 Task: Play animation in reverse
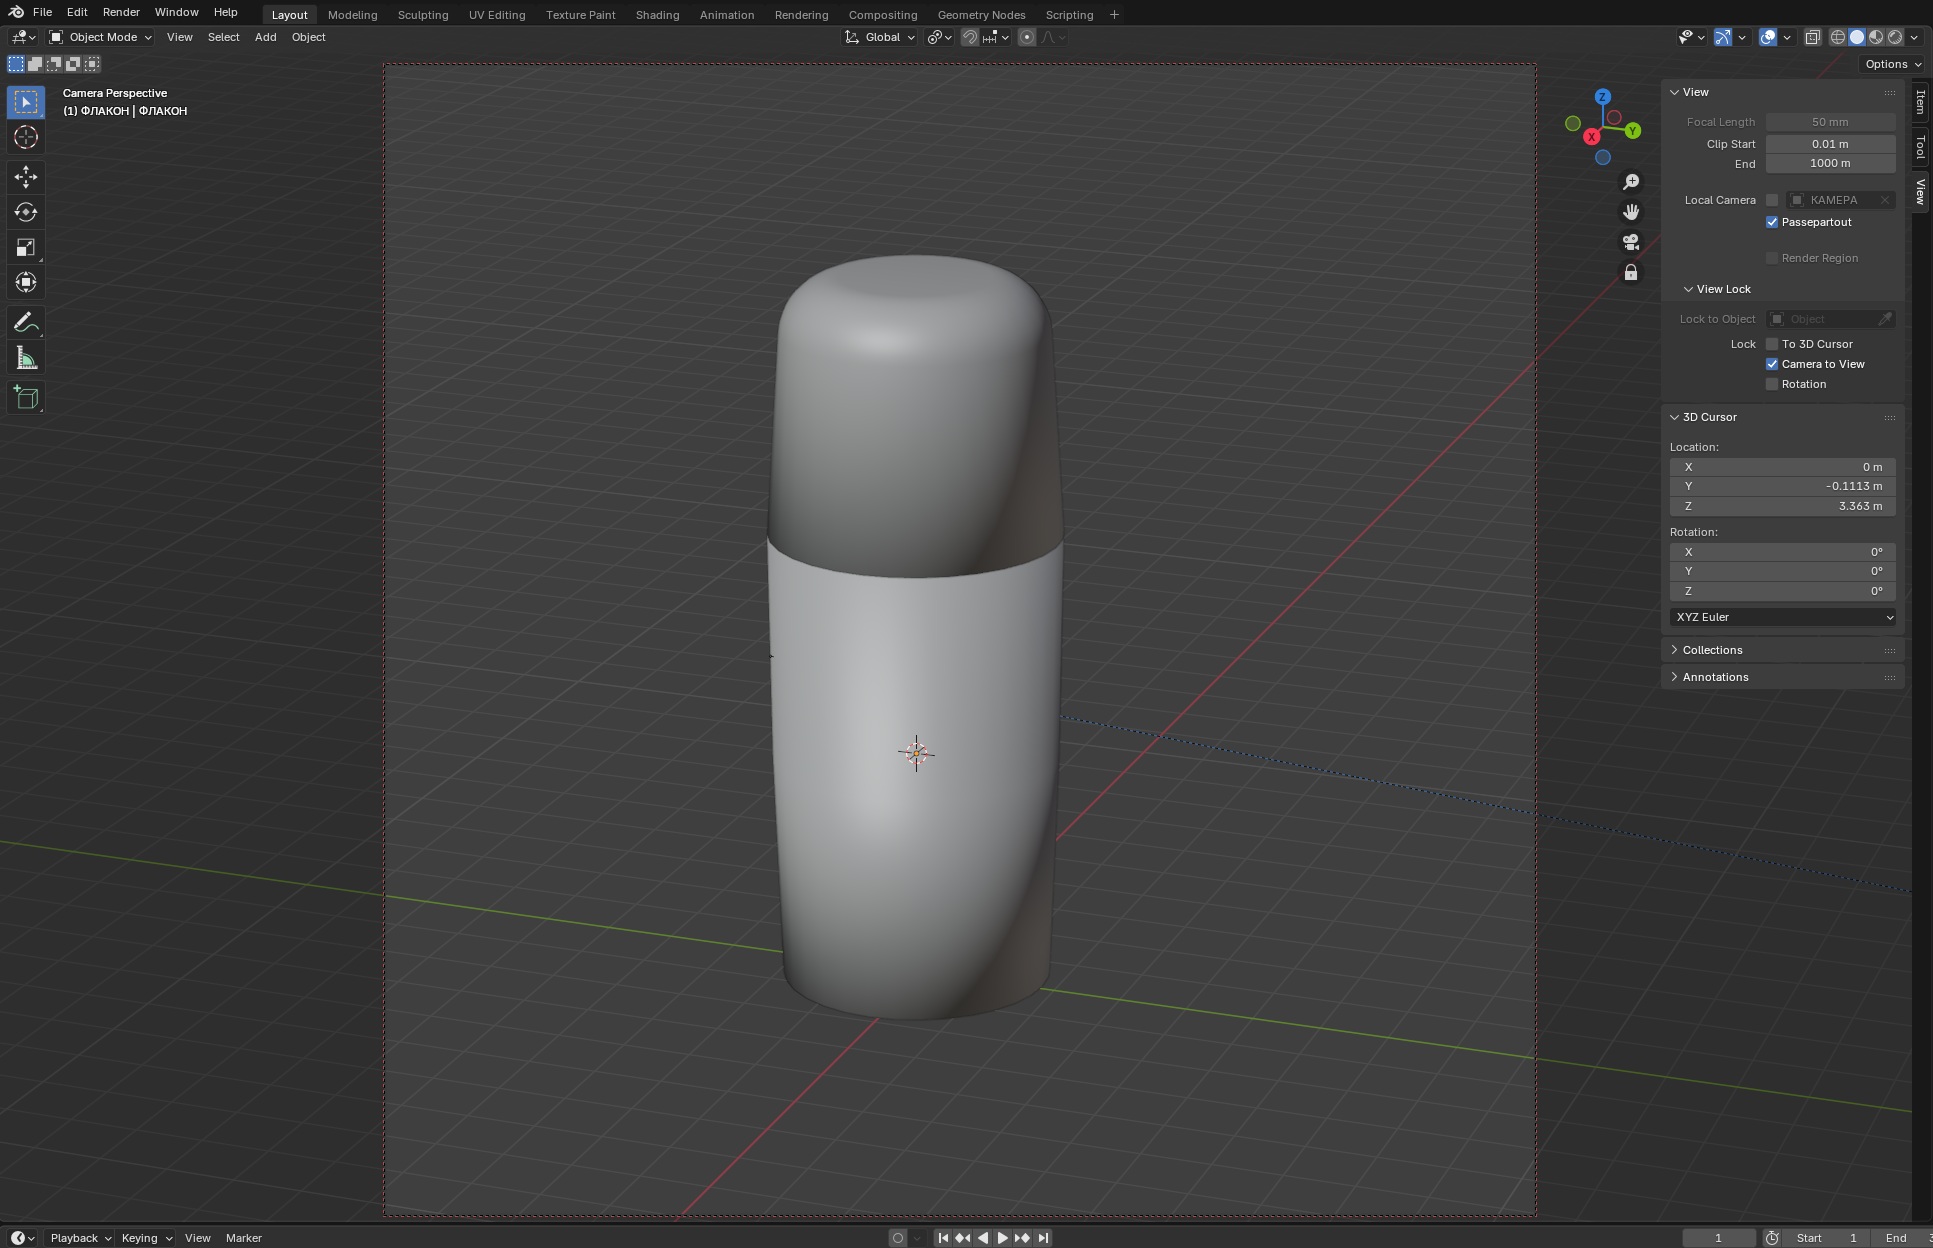983,1238
